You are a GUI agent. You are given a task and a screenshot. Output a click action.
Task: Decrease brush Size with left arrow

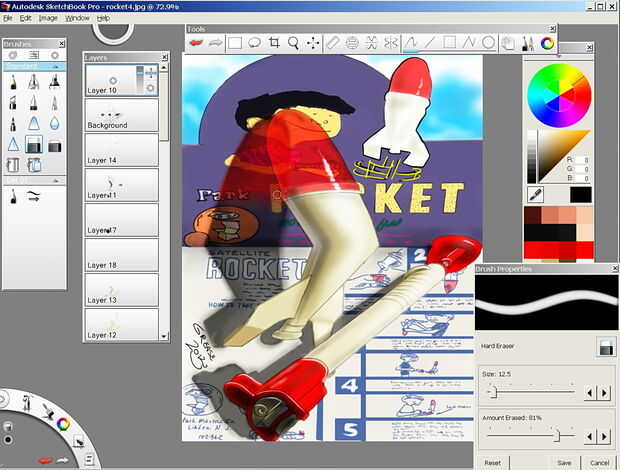tap(590, 393)
